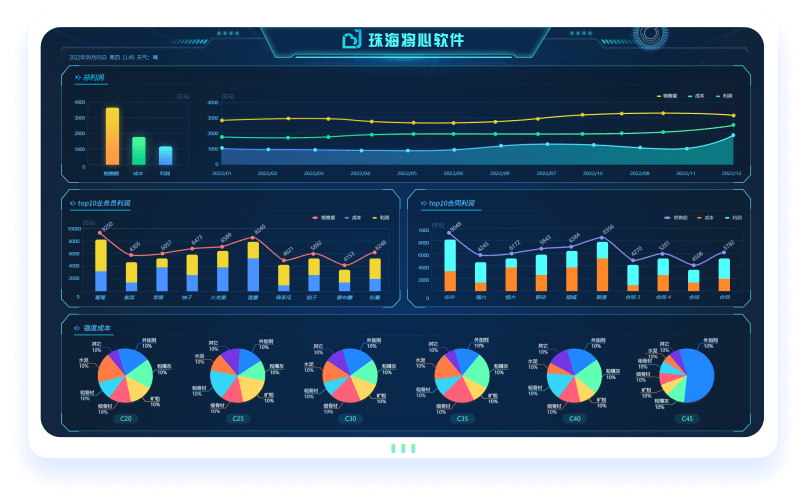The width and height of the screenshot is (806, 502).
Task: Click the 5782 data label in 合同 chart
Action: 729,245
